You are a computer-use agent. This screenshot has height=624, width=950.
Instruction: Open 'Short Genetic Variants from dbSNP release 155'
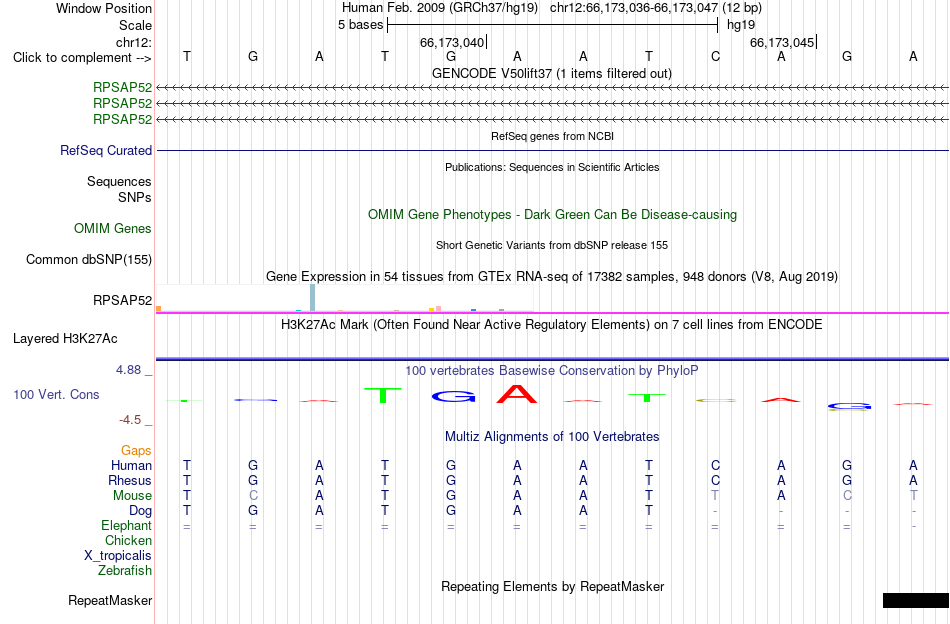(552, 245)
